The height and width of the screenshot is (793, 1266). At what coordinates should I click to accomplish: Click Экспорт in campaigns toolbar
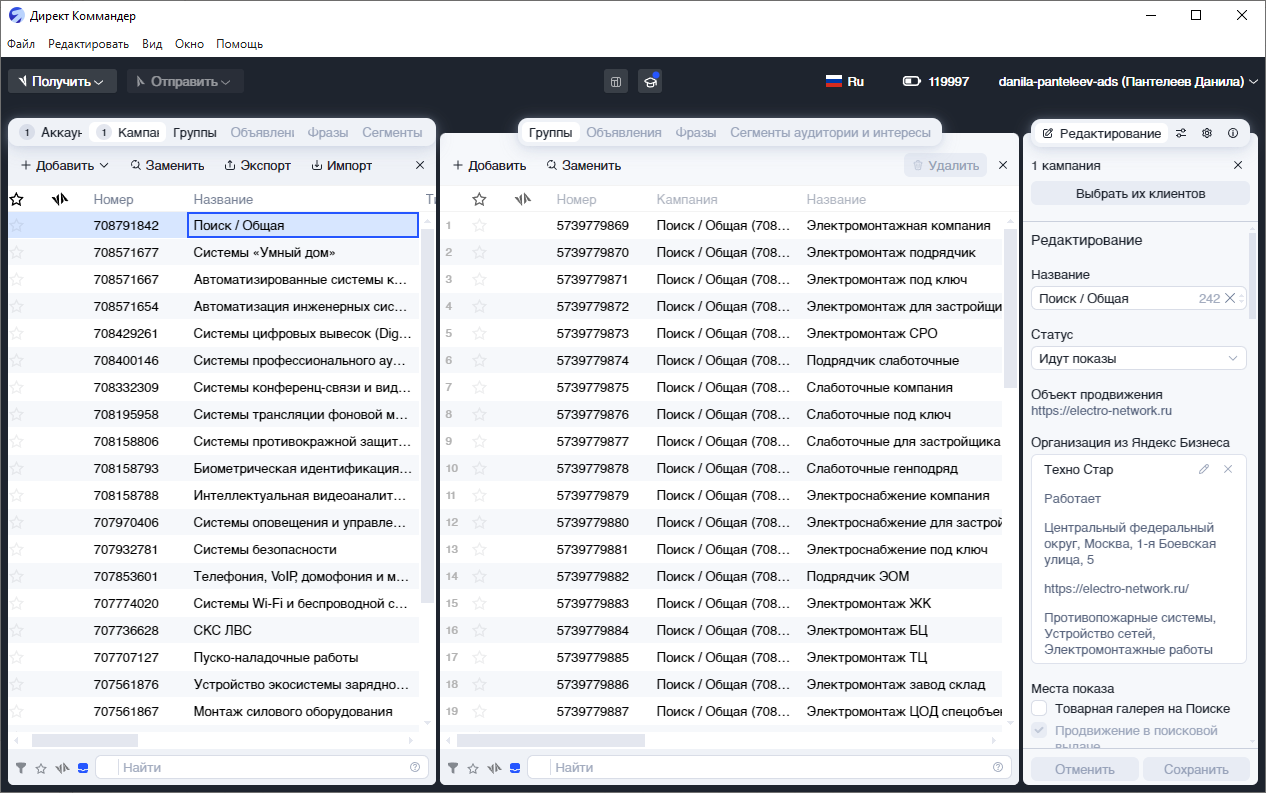coord(257,165)
